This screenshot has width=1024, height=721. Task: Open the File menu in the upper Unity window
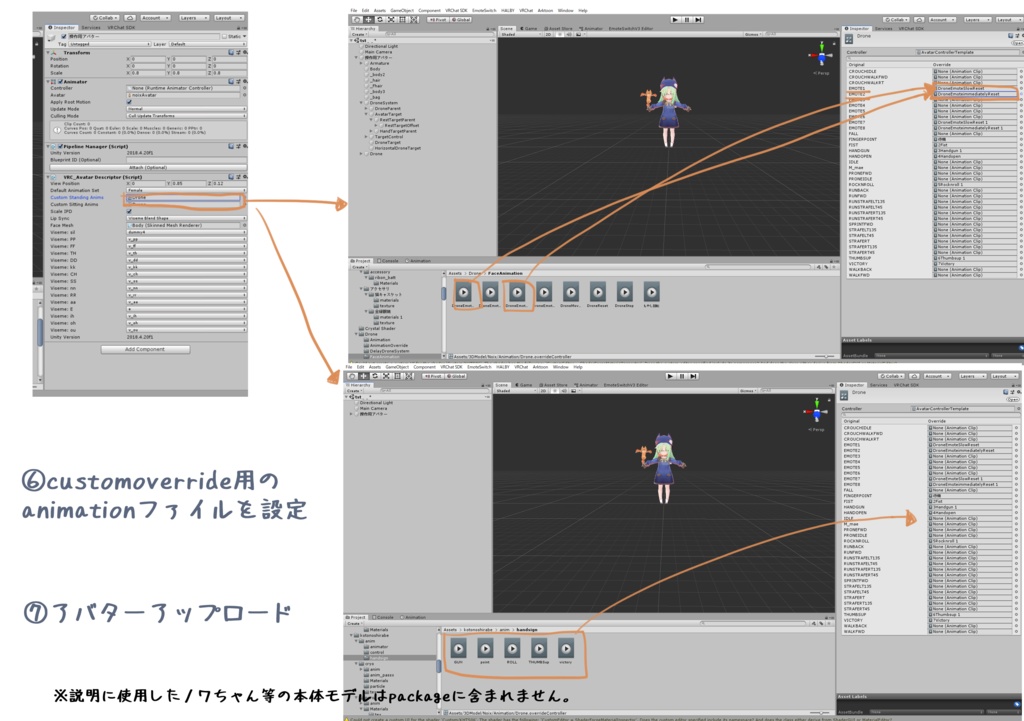353,10
